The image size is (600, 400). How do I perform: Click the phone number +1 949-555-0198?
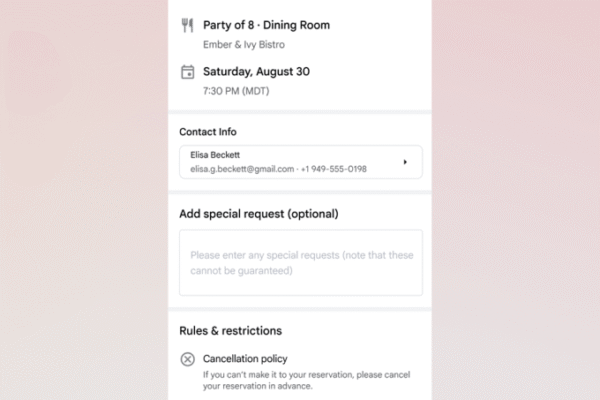click(x=334, y=169)
